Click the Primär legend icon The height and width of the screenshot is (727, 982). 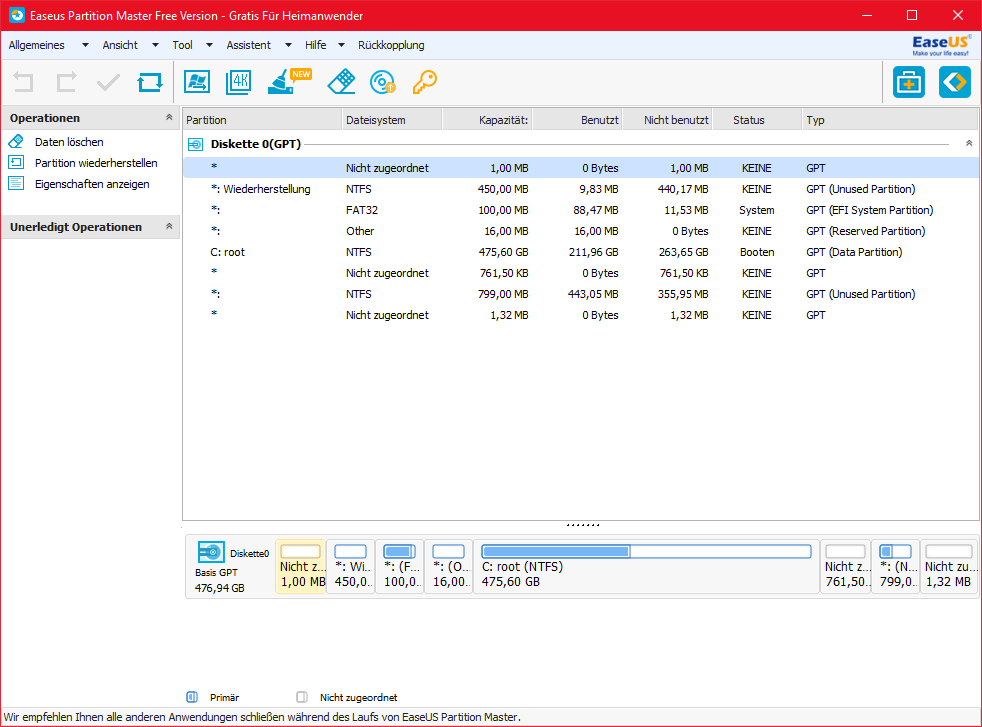tap(192, 697)
